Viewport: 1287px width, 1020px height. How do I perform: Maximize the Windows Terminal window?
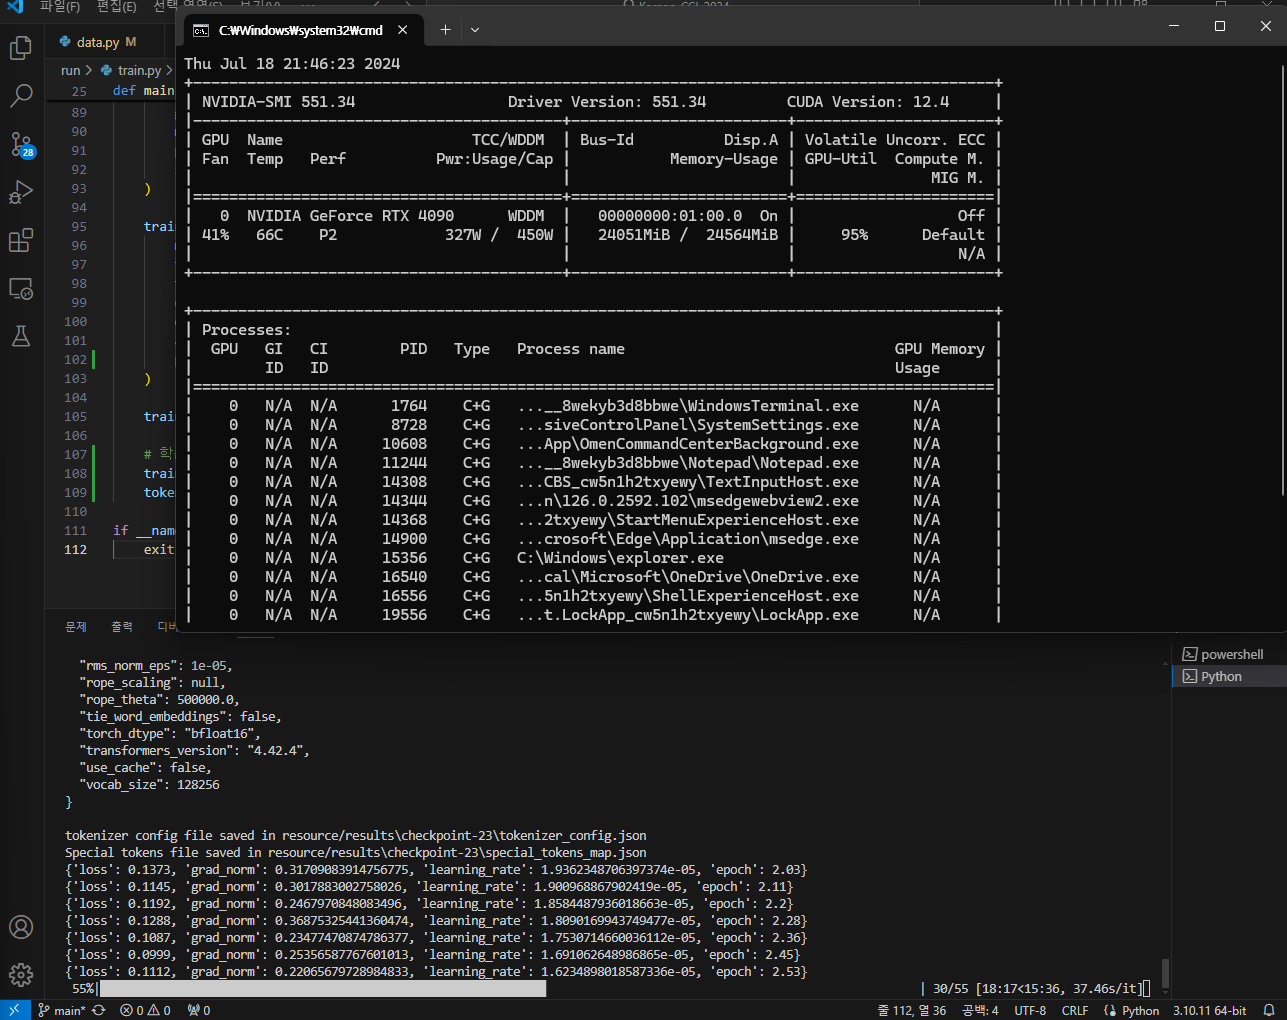click(x=1220, y=26)
